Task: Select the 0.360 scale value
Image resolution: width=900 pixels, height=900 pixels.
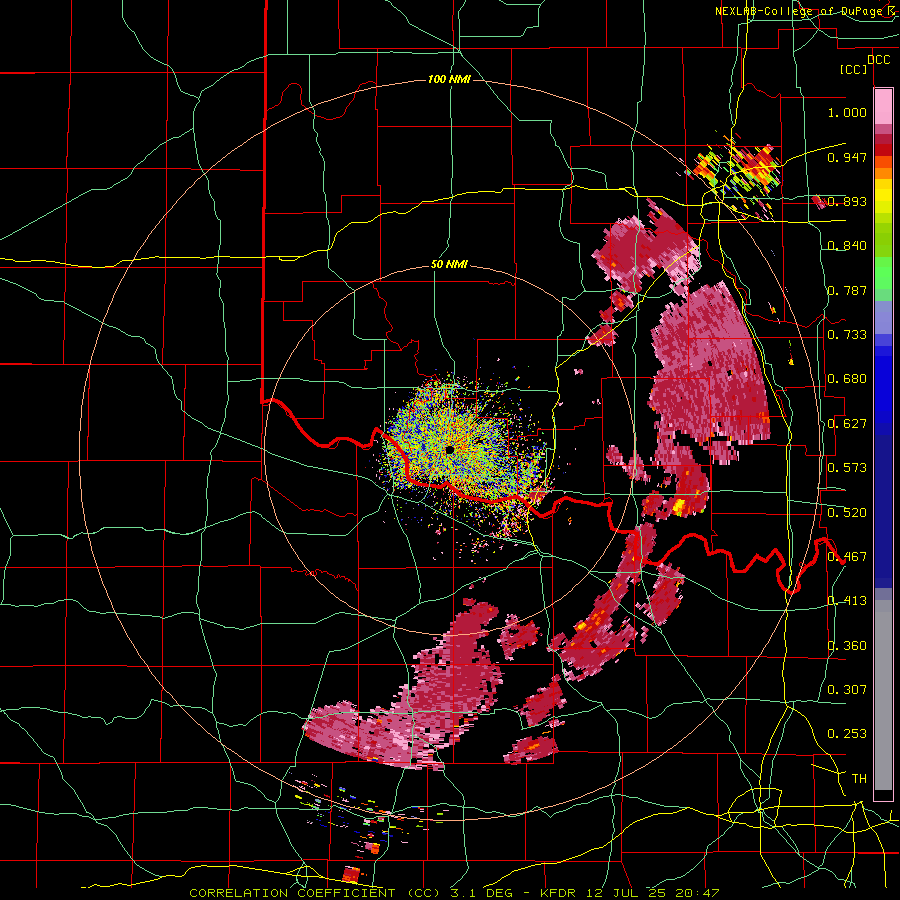Action: pos(847,646)
